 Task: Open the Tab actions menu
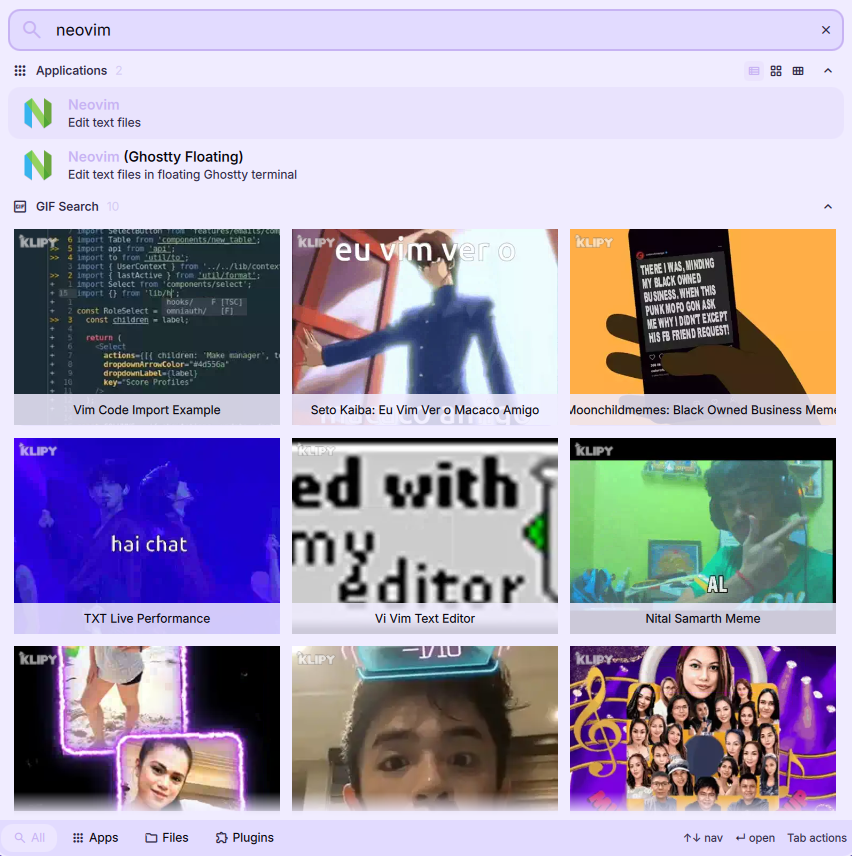tap(816, 837)
